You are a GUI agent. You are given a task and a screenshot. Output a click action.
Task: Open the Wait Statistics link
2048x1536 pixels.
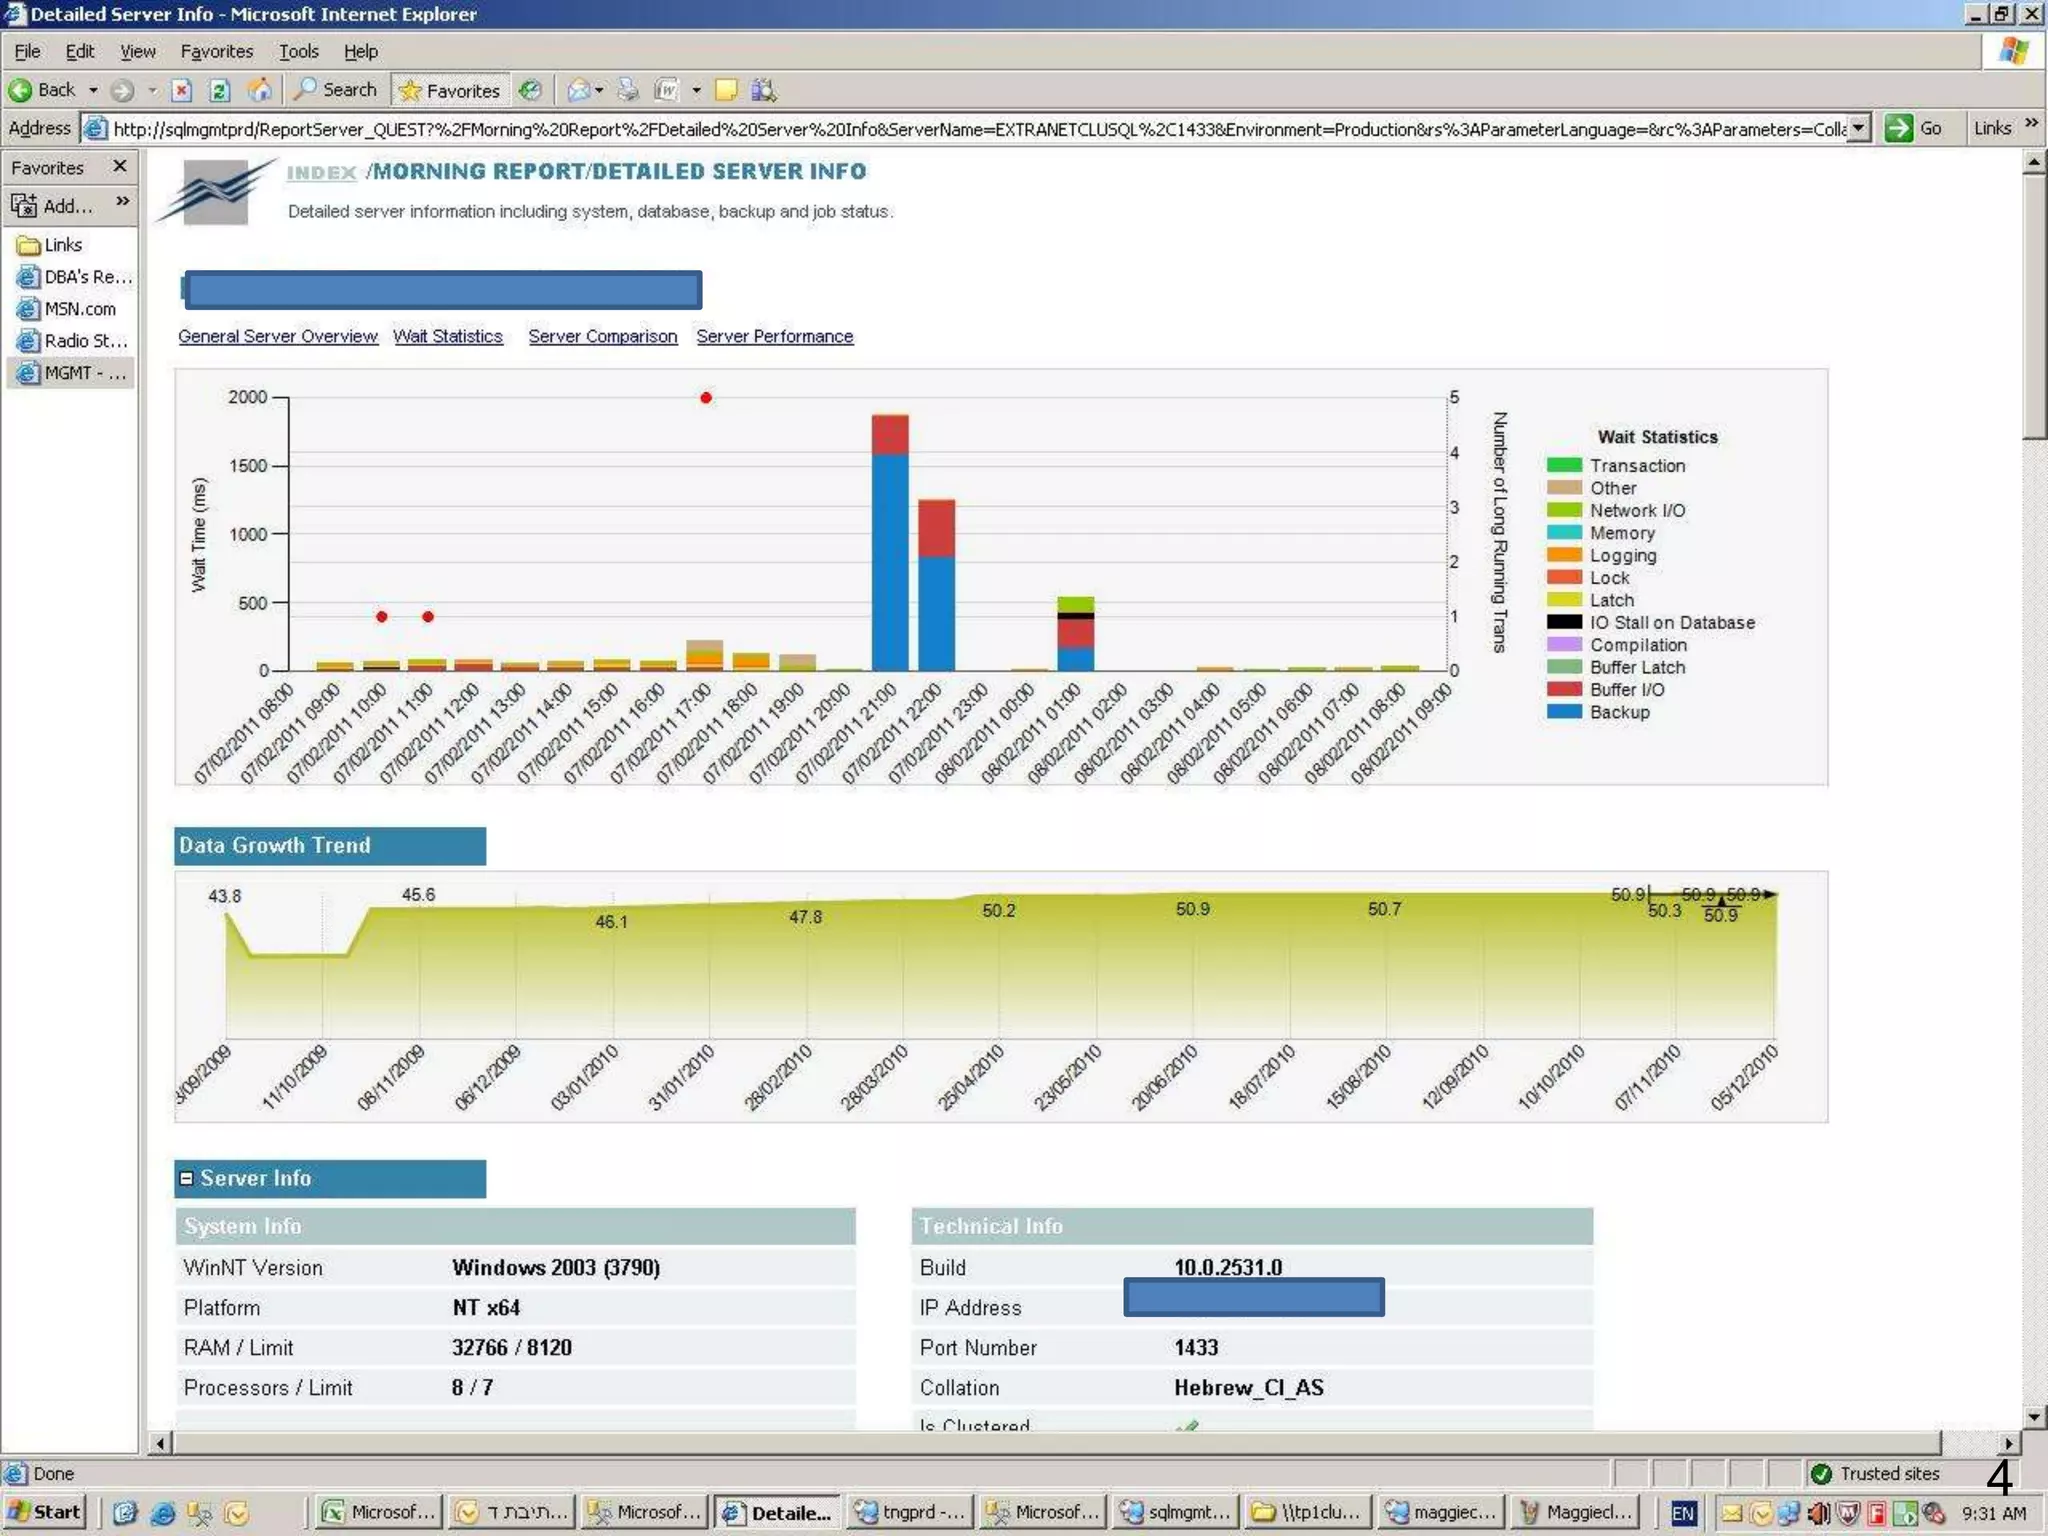[x=447, y=337]
